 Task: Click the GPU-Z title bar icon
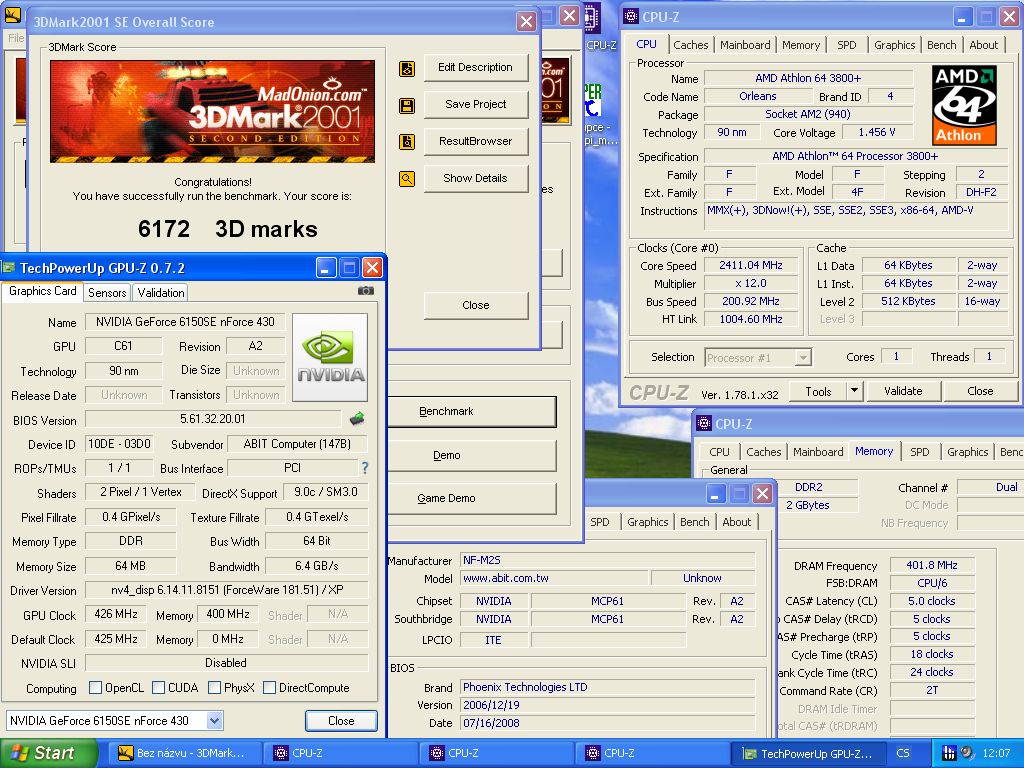pos(8,267)
